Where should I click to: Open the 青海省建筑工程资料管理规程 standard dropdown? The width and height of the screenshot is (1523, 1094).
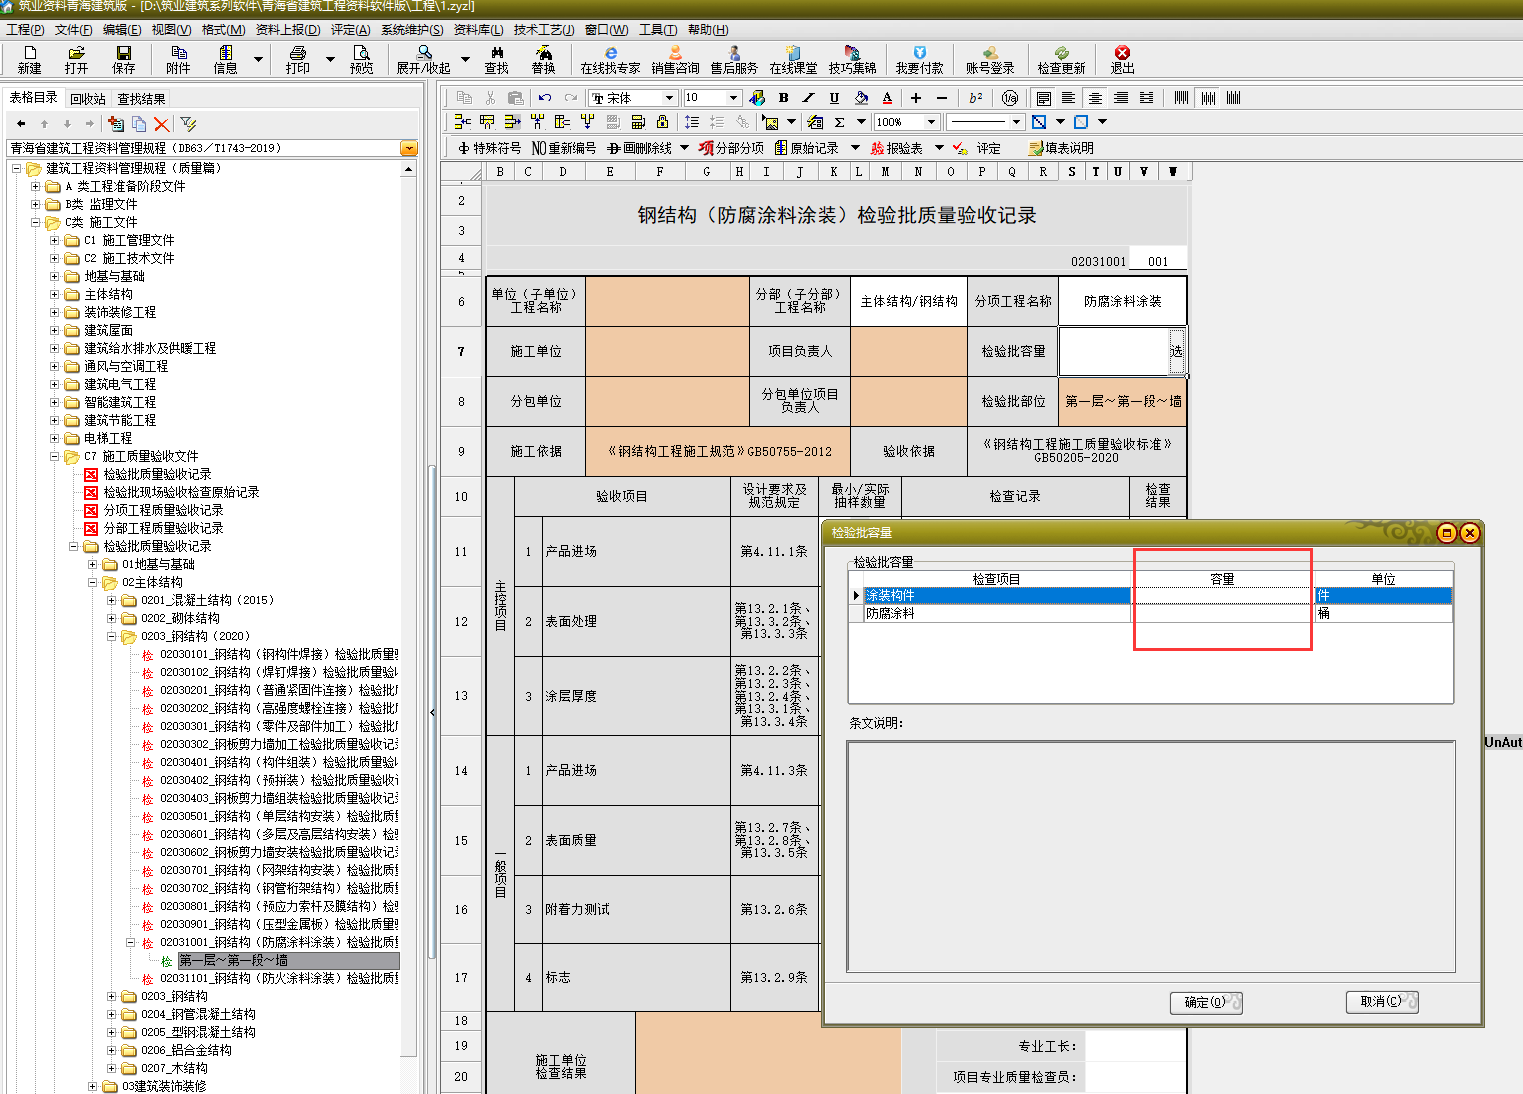pos(408,148)
